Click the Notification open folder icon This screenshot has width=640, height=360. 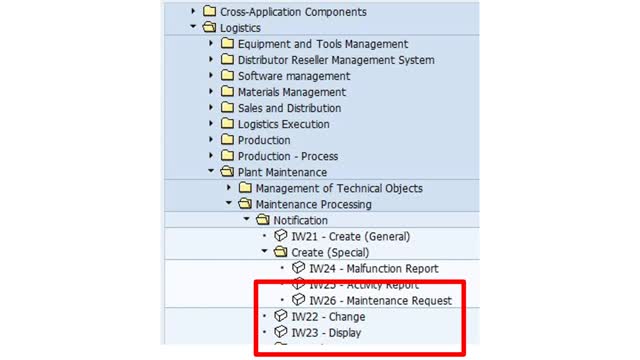click(x=263, y=220)
